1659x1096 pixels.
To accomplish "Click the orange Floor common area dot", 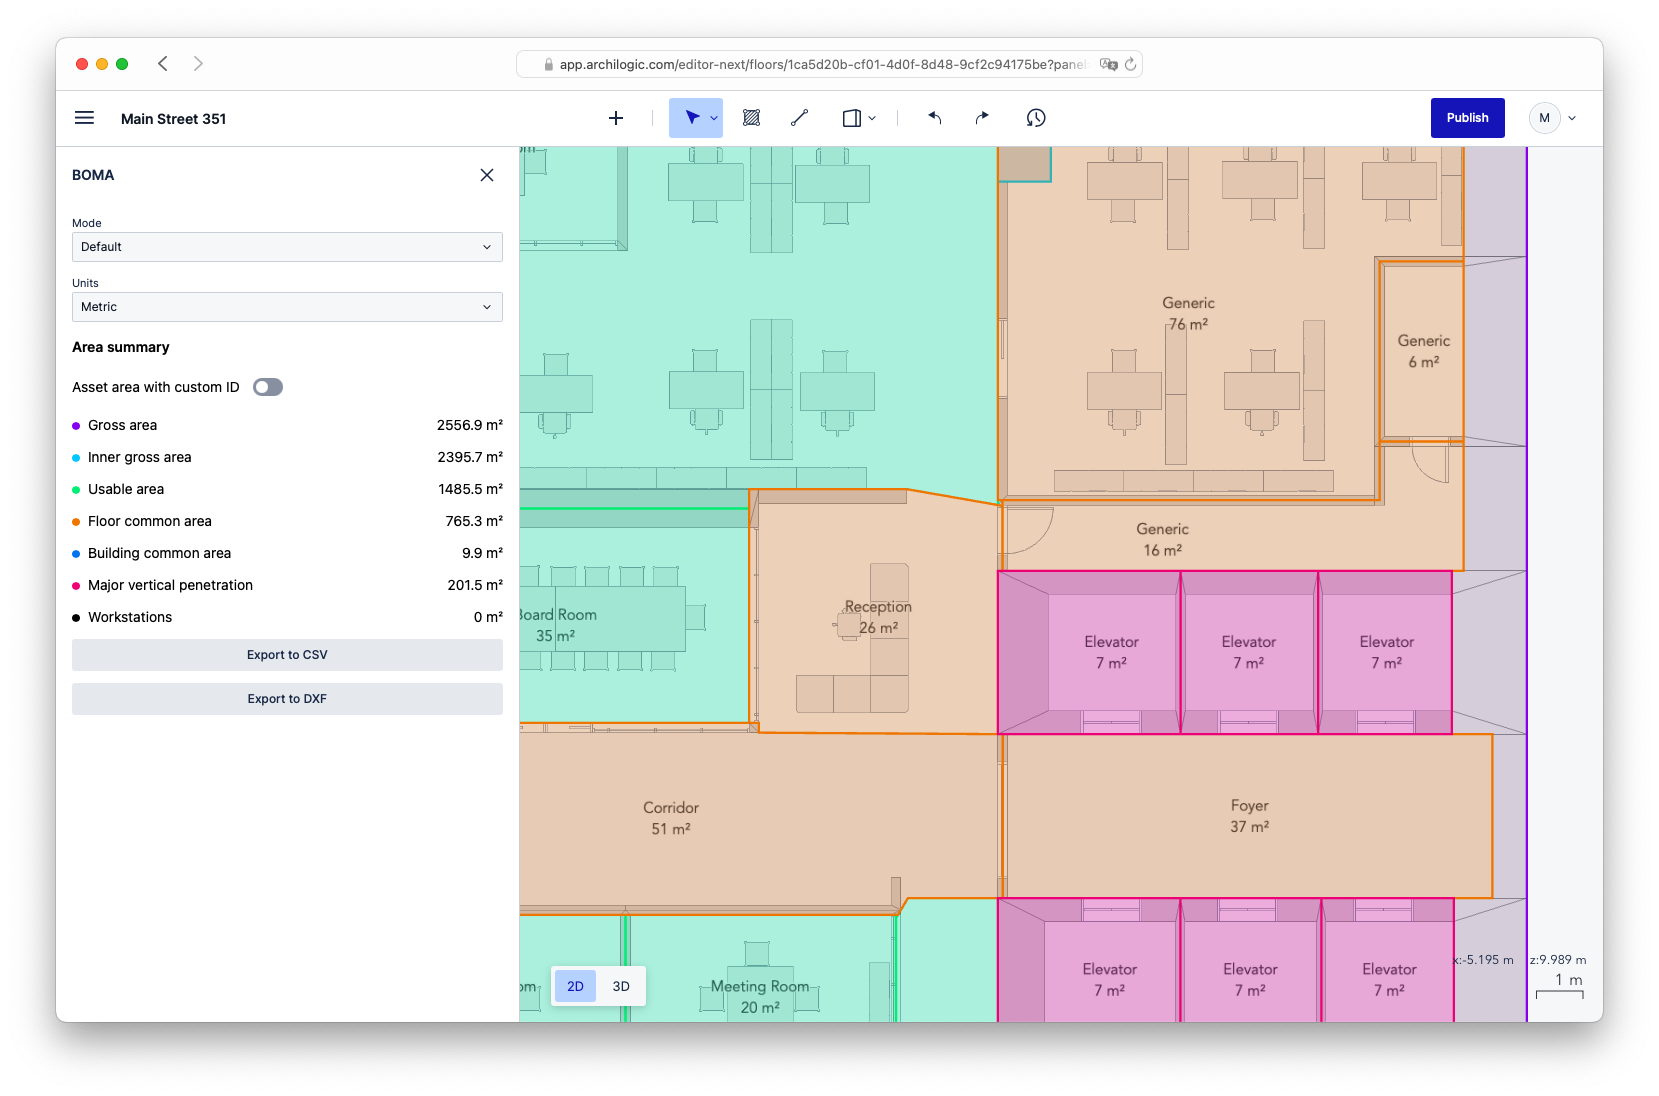I will pos(76,522).
